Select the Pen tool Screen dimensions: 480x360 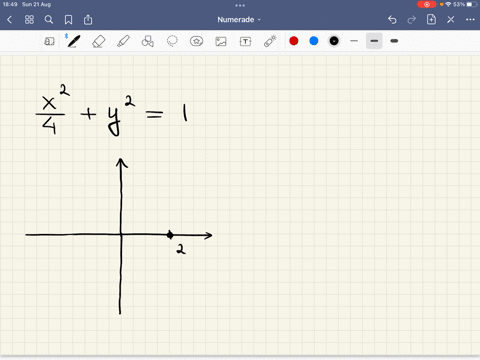(x=74, y=41)
